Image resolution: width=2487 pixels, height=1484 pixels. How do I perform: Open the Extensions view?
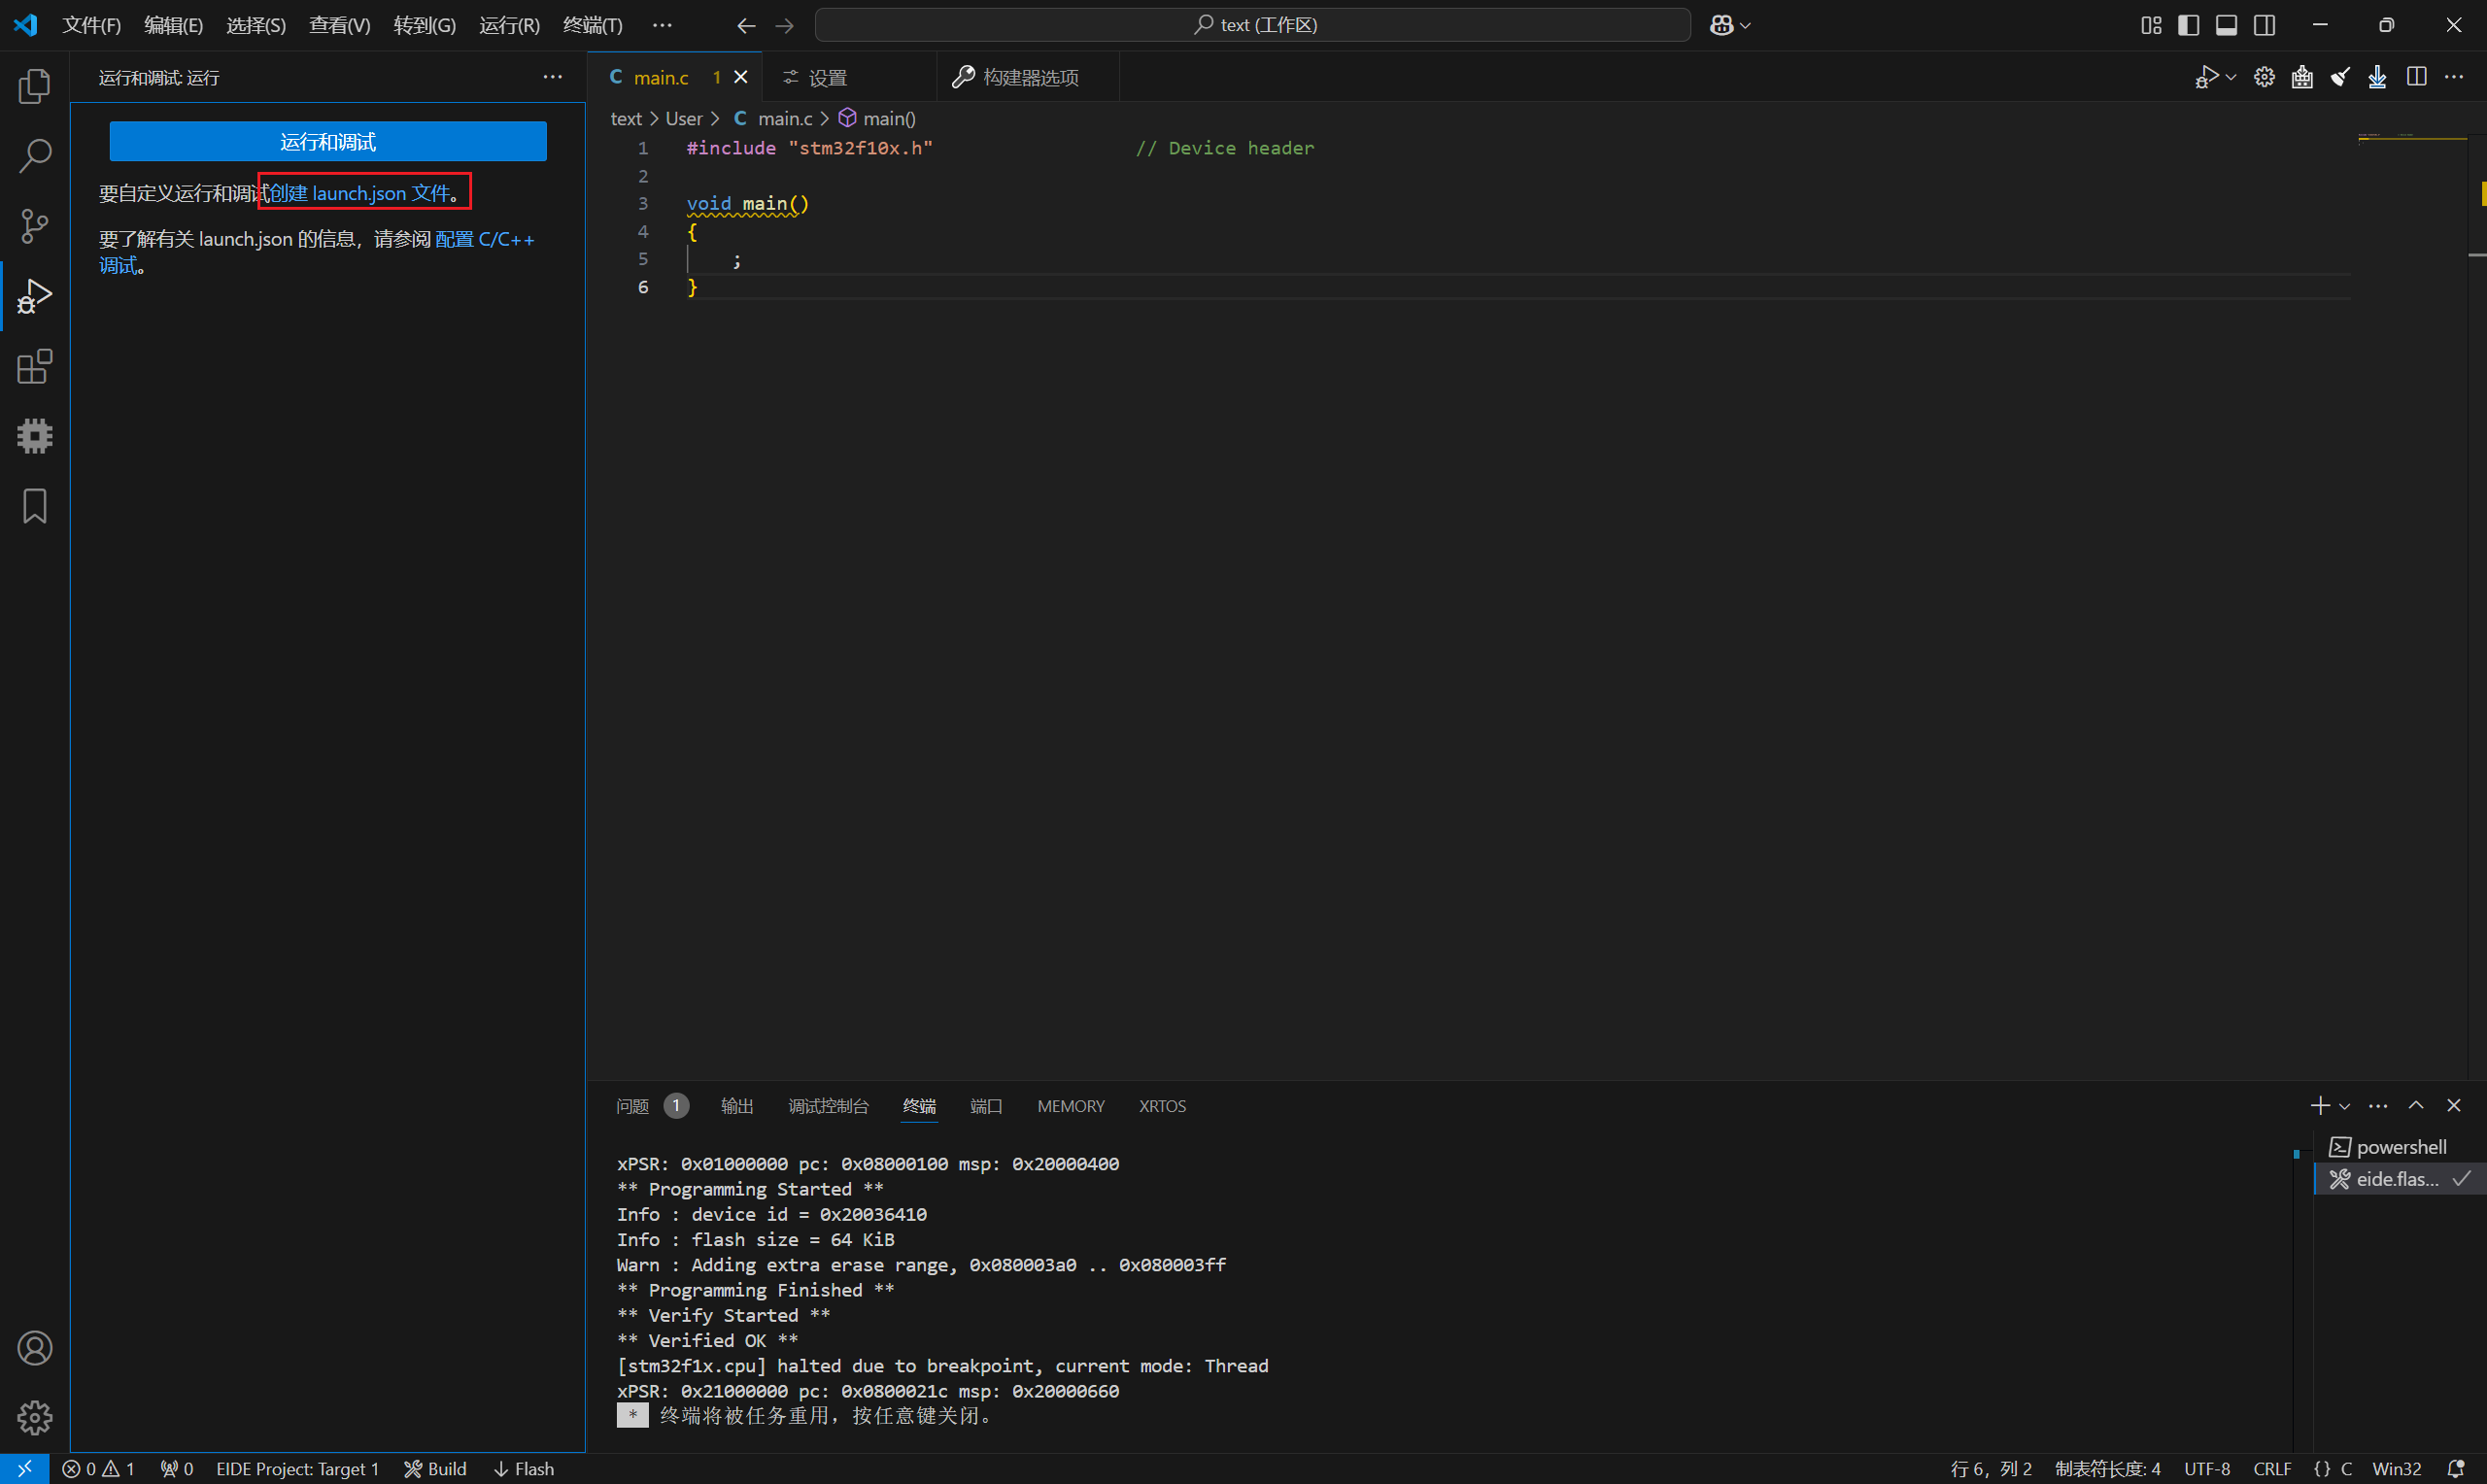click(x=35, y=366)
